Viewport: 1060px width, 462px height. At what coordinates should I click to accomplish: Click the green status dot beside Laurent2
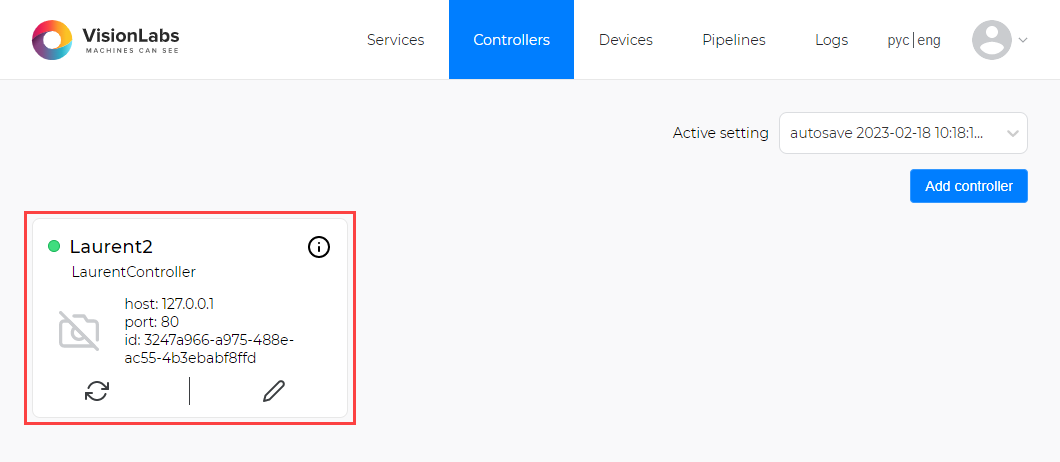pos(54,246)
